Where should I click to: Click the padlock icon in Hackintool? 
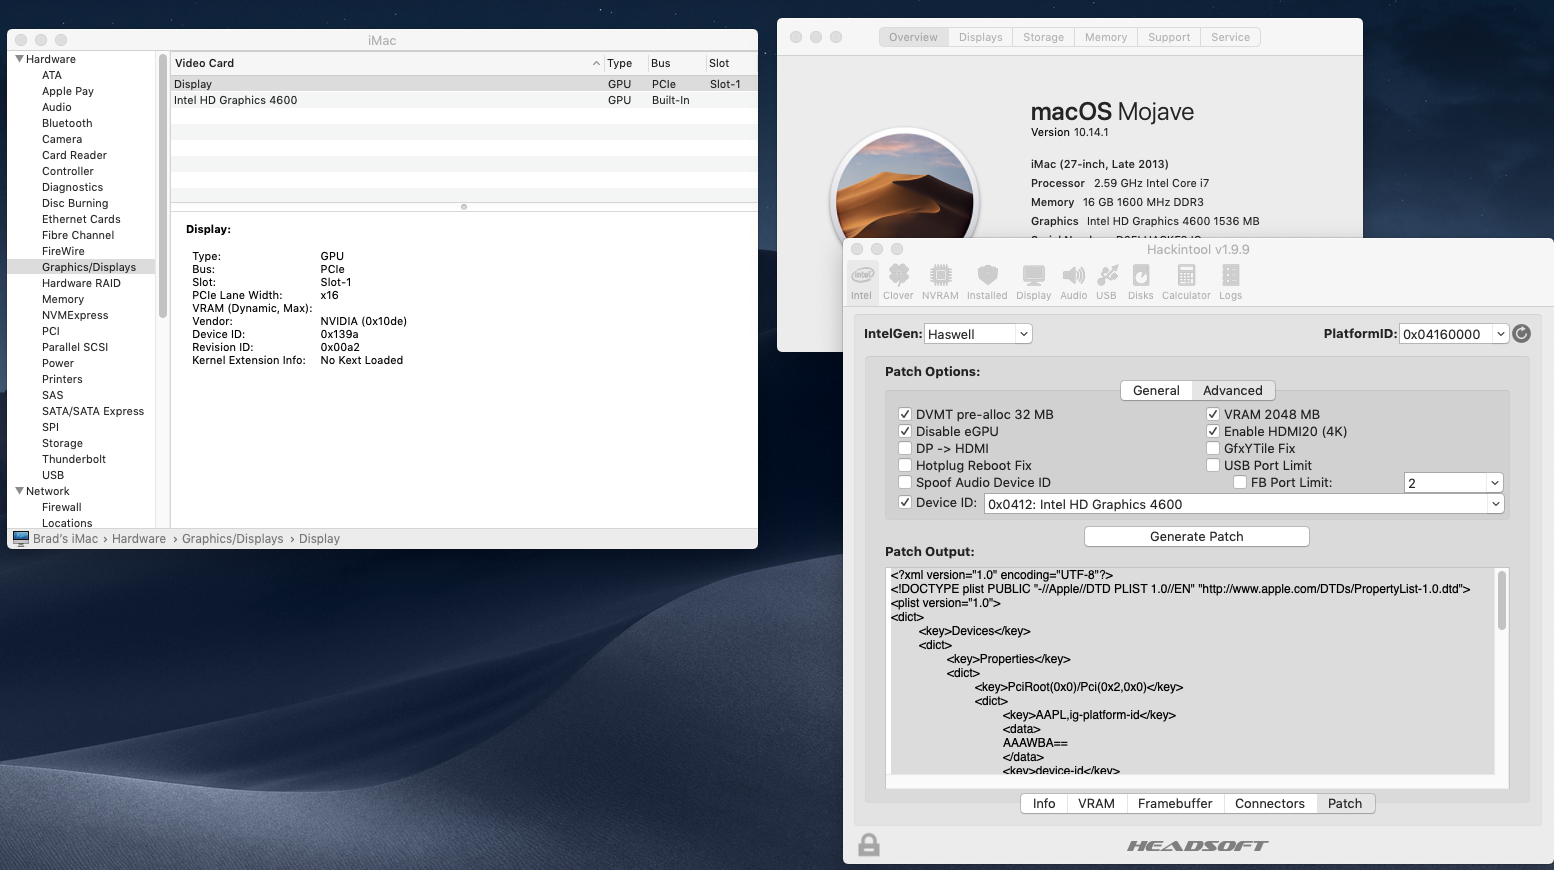pos(869,845)
